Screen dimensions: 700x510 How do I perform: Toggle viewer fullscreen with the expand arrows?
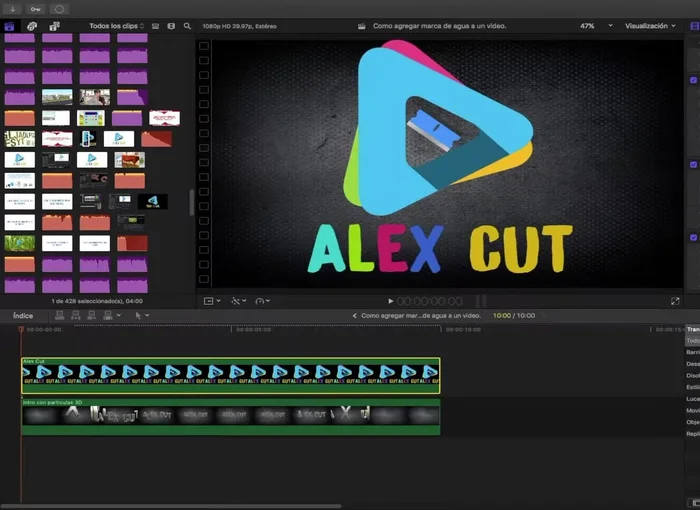pyautogui.click(x=675, y=300)
